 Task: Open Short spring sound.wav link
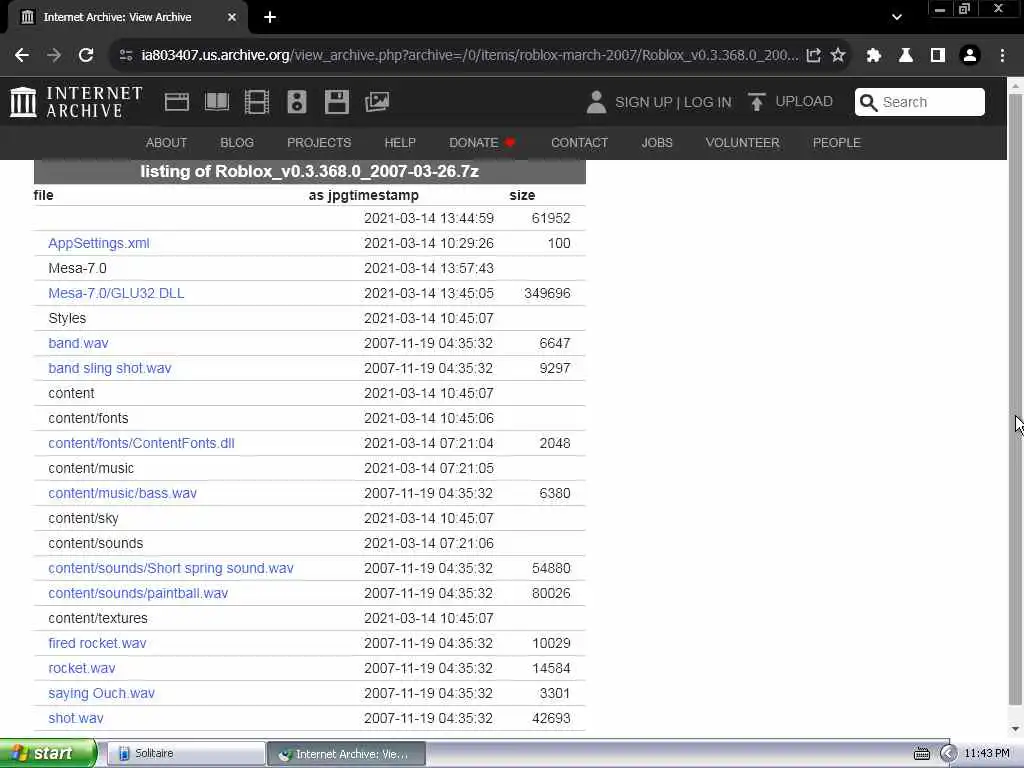[170, 568]
